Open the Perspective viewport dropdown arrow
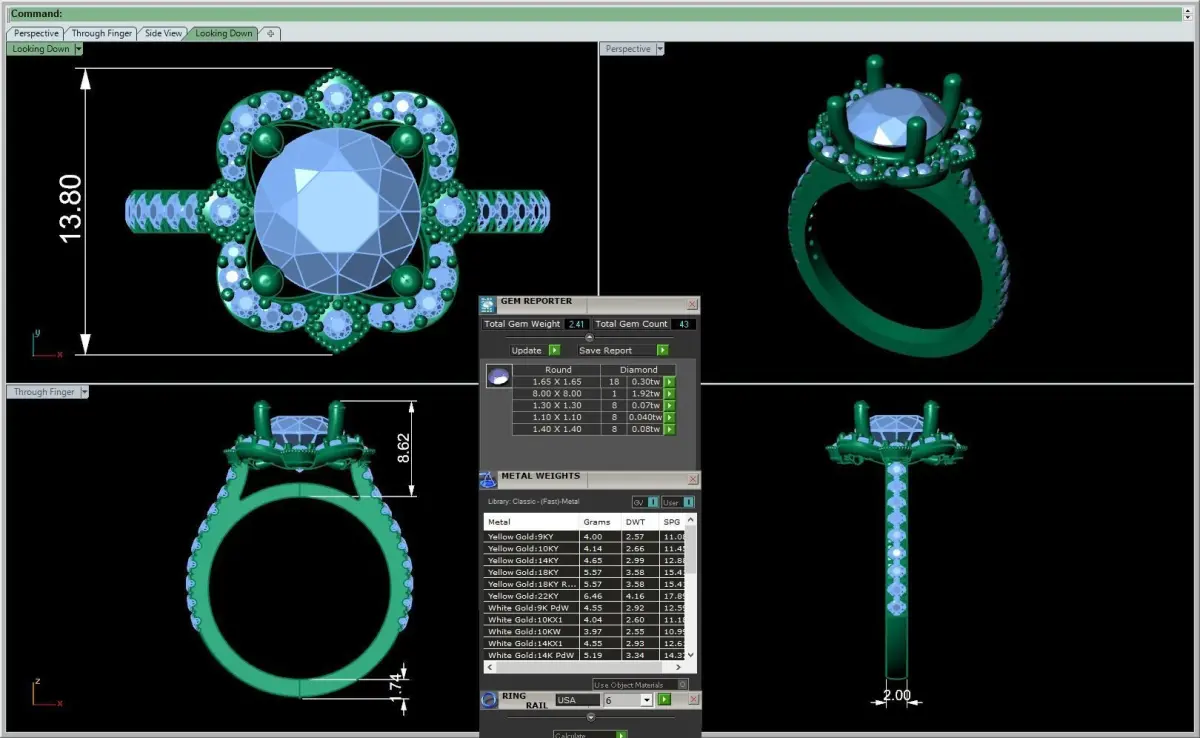Screen dimensions: 1200x738 (660, 49)
